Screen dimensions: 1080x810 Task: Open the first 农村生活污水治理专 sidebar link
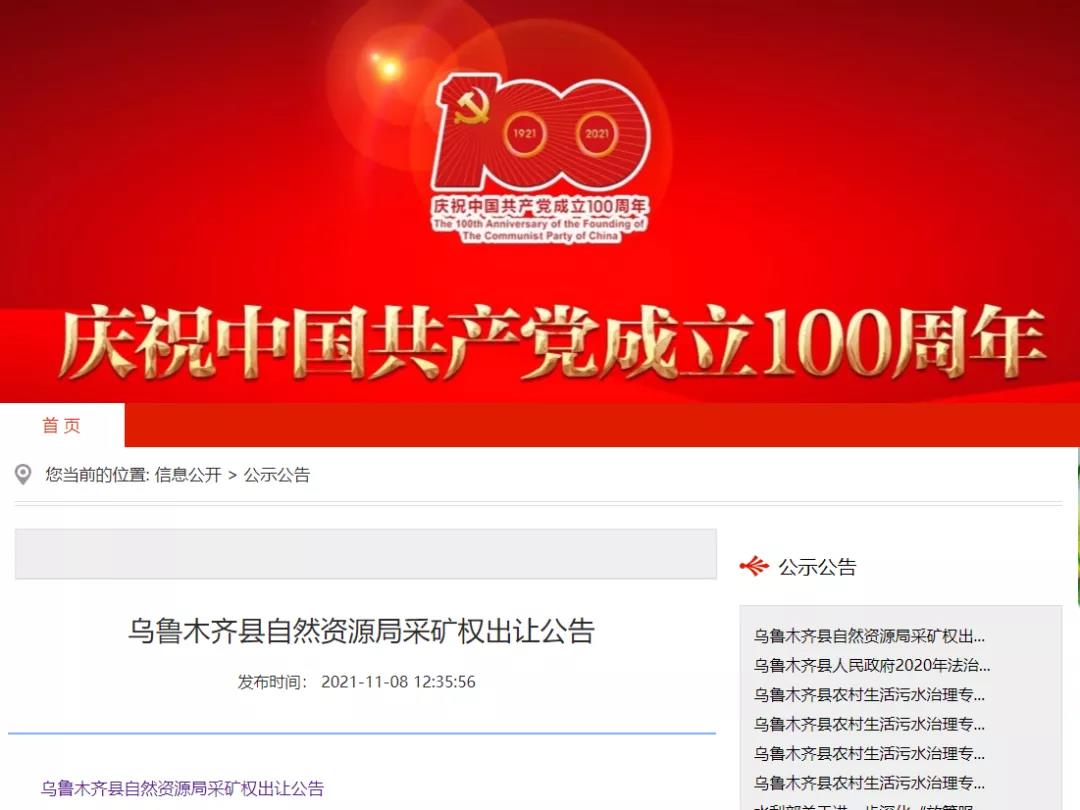point(869,695)
